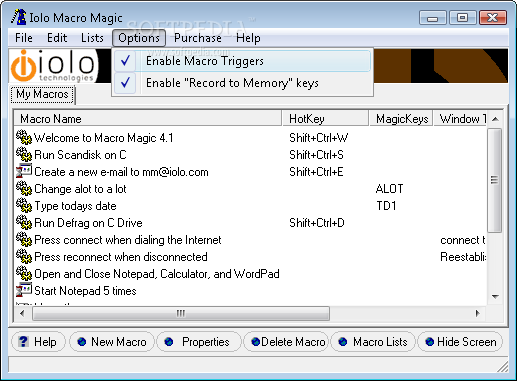Click the window icon beside Start Notepad 5 times

[x=24, y=290]
